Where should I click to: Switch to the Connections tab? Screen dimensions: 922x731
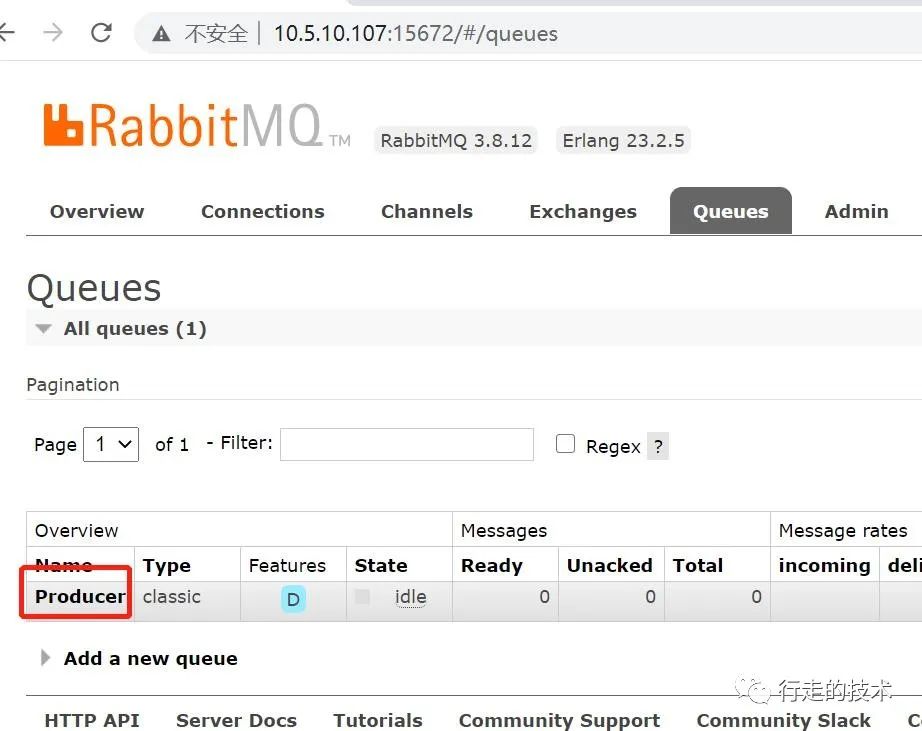[x=263, y=211]
